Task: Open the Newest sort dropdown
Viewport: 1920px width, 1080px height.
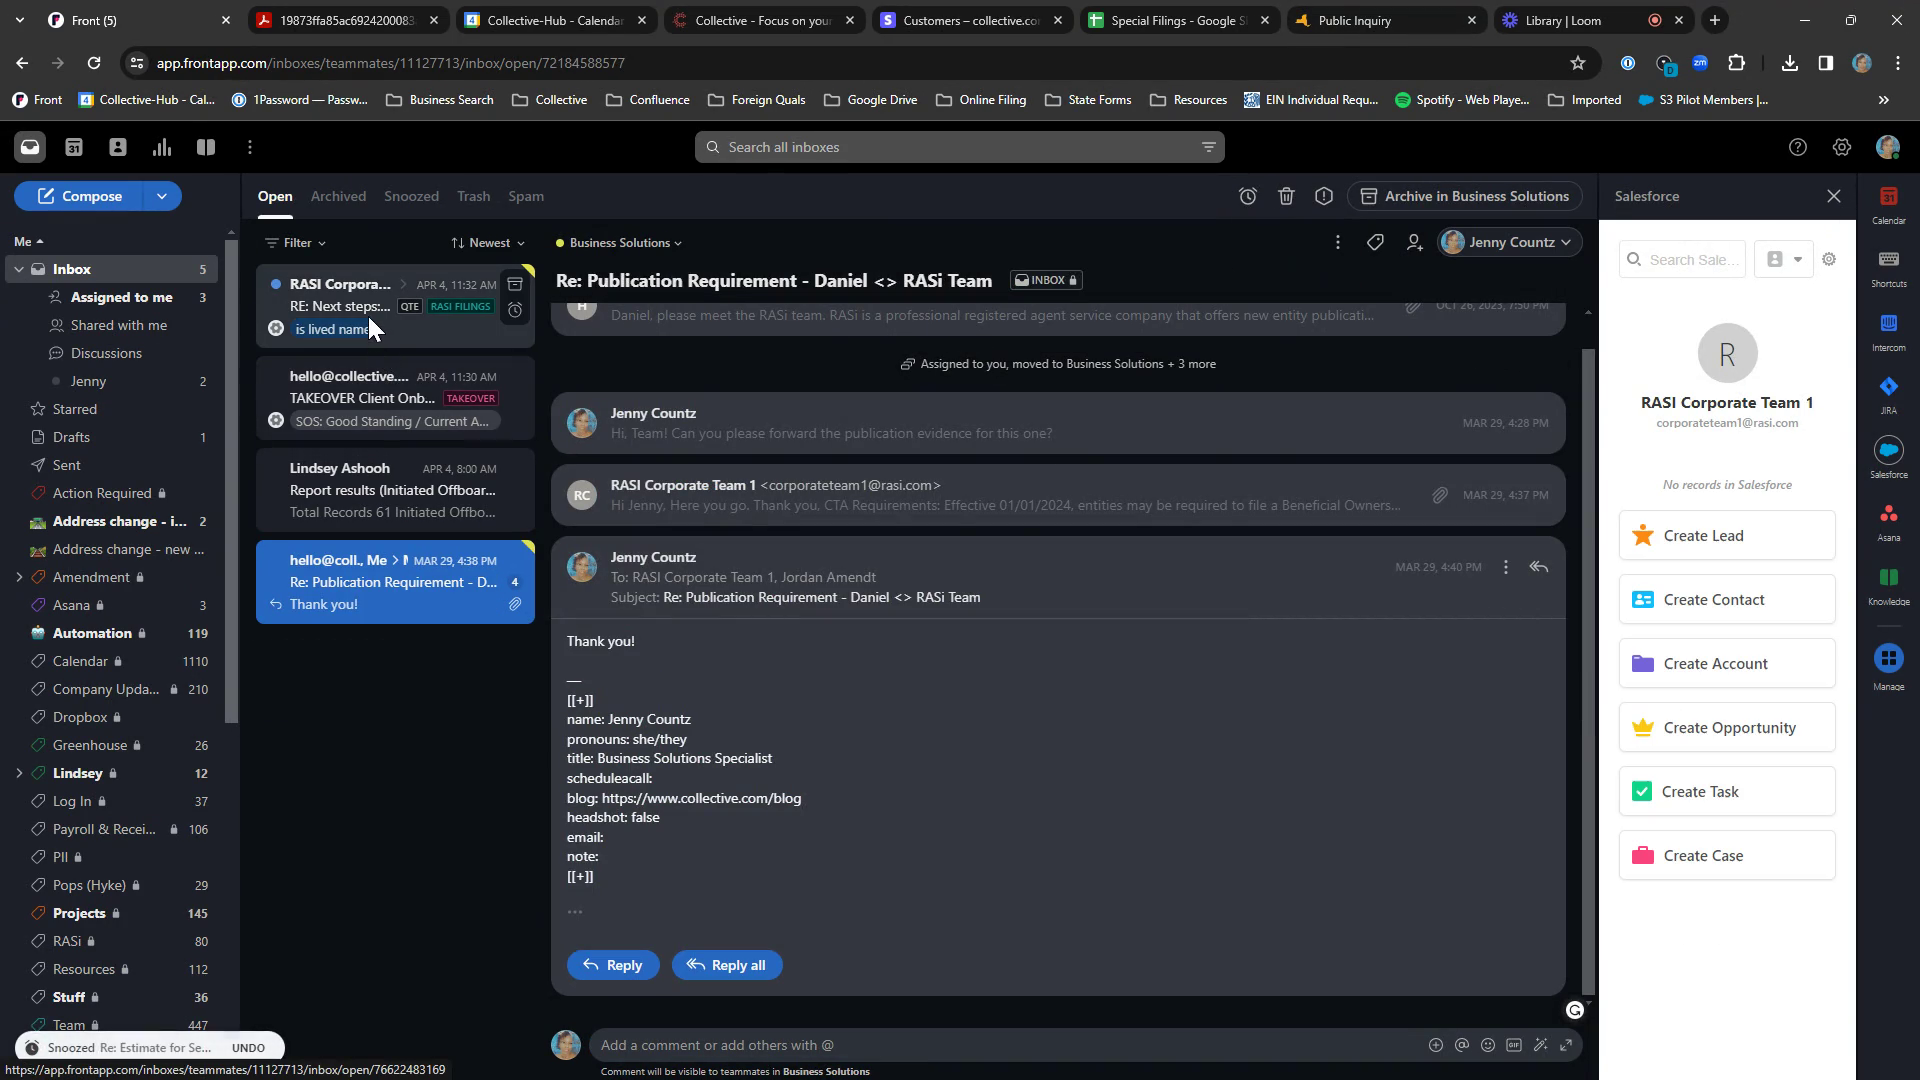Action: (488, 243)
